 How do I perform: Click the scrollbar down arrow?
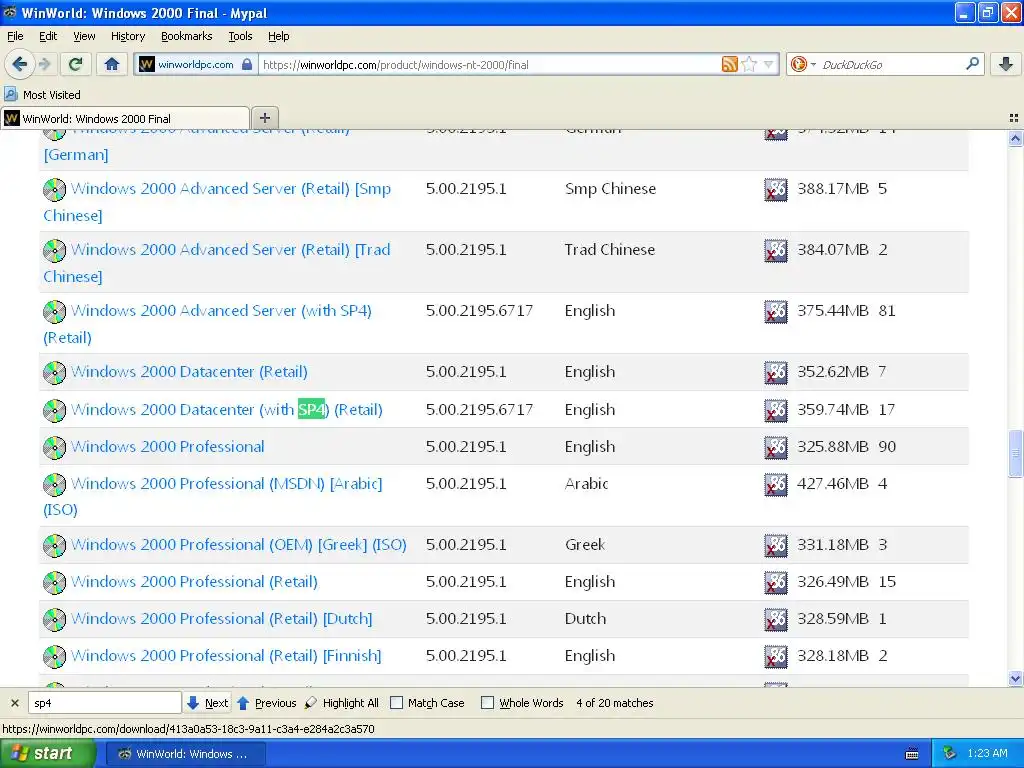[x=1015, y=679]
